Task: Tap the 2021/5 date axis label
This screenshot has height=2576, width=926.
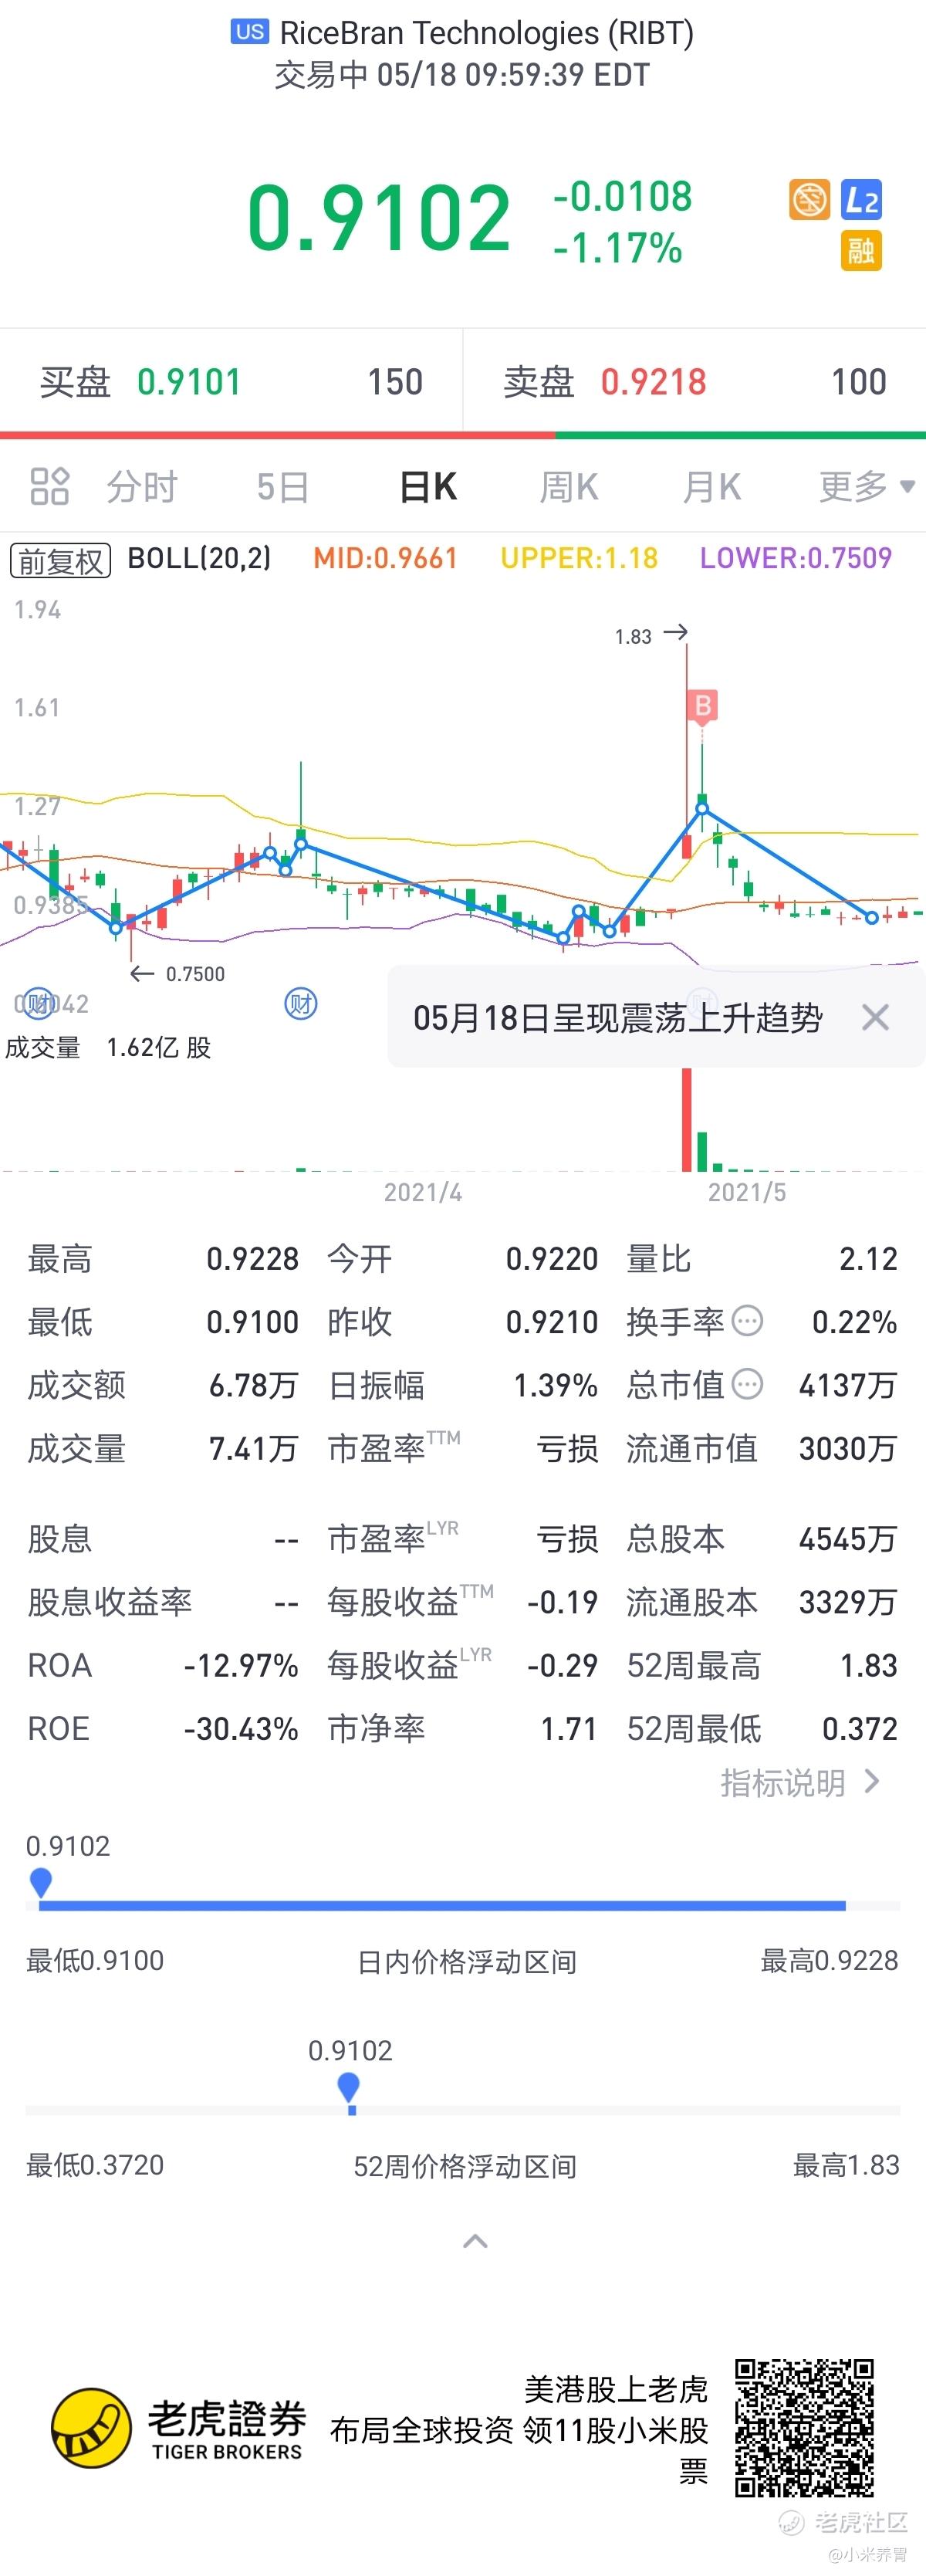Action: [x=747, y=1192]
